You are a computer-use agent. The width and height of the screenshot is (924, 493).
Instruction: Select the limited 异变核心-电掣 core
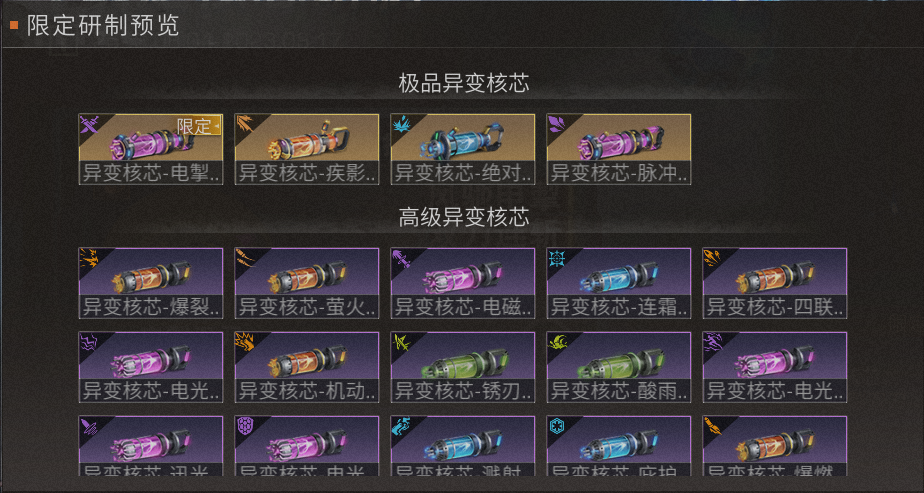tap(151, 149)
